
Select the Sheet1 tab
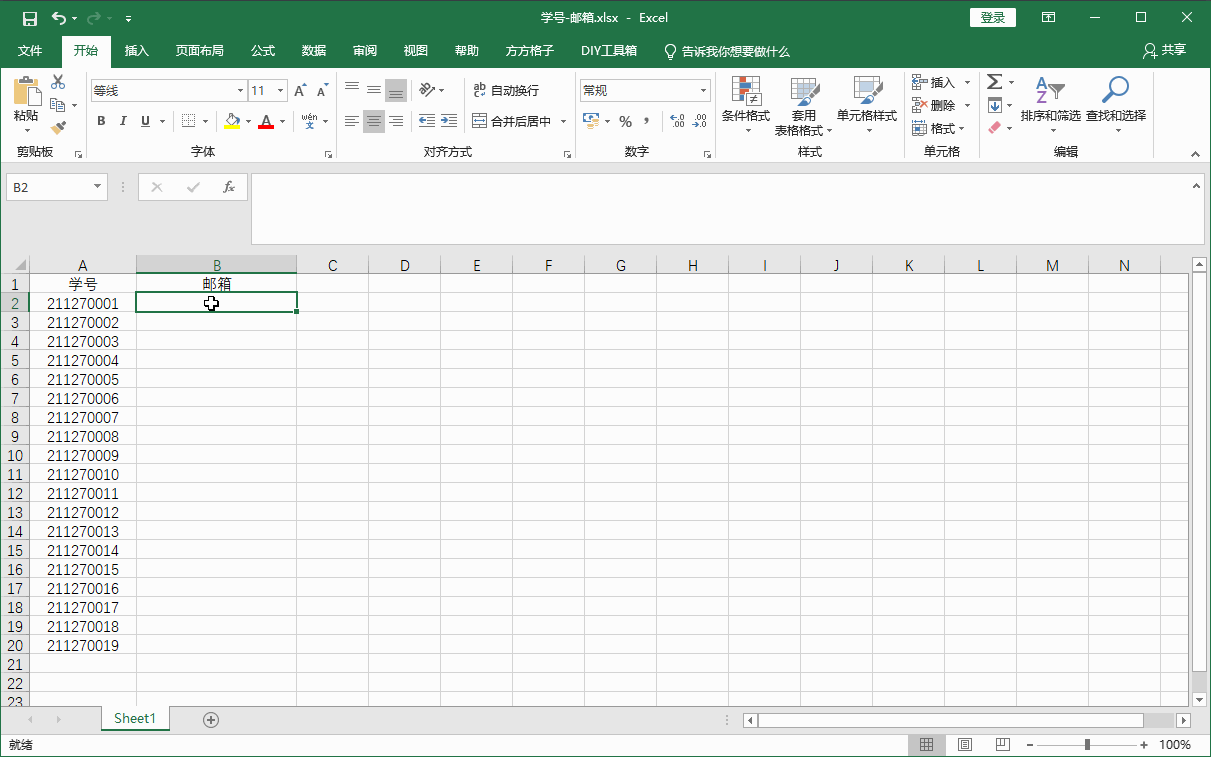click(x=135, y=719)
